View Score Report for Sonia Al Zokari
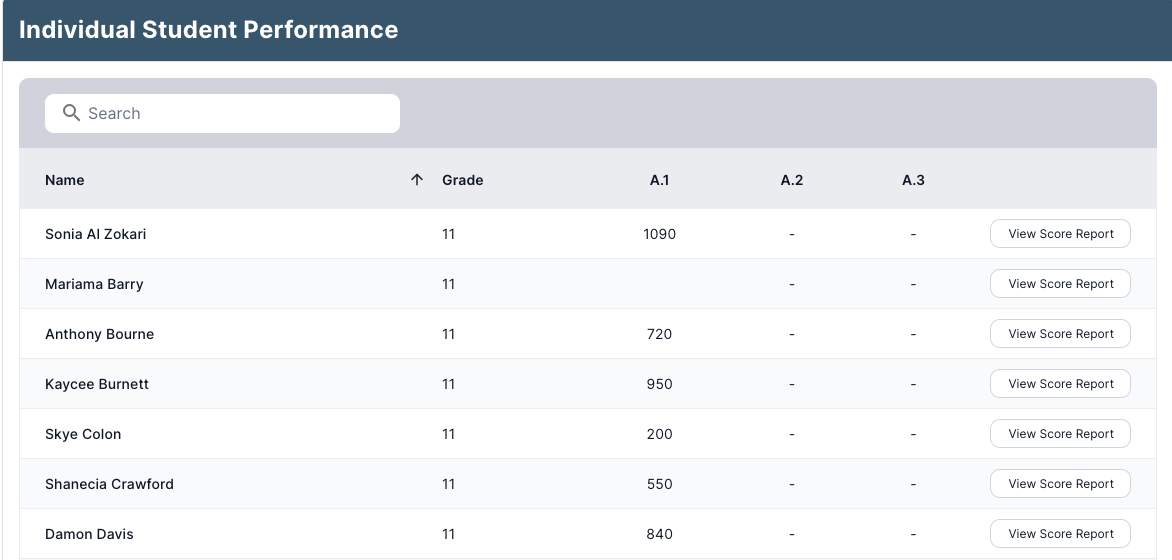This screenshot has height=560, width=1172. pyautogui.click(x=1060, y=234)
